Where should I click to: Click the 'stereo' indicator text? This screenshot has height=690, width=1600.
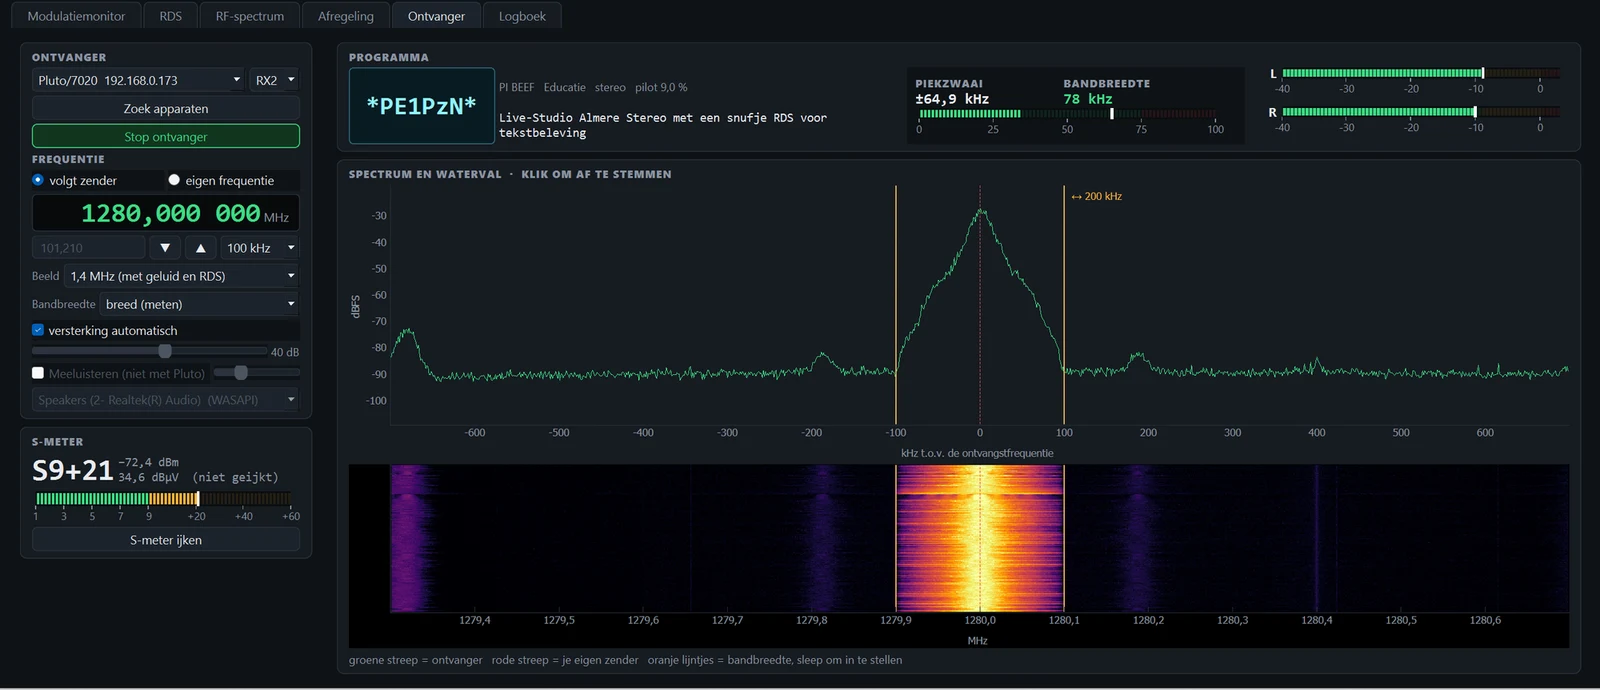(610, 87)
